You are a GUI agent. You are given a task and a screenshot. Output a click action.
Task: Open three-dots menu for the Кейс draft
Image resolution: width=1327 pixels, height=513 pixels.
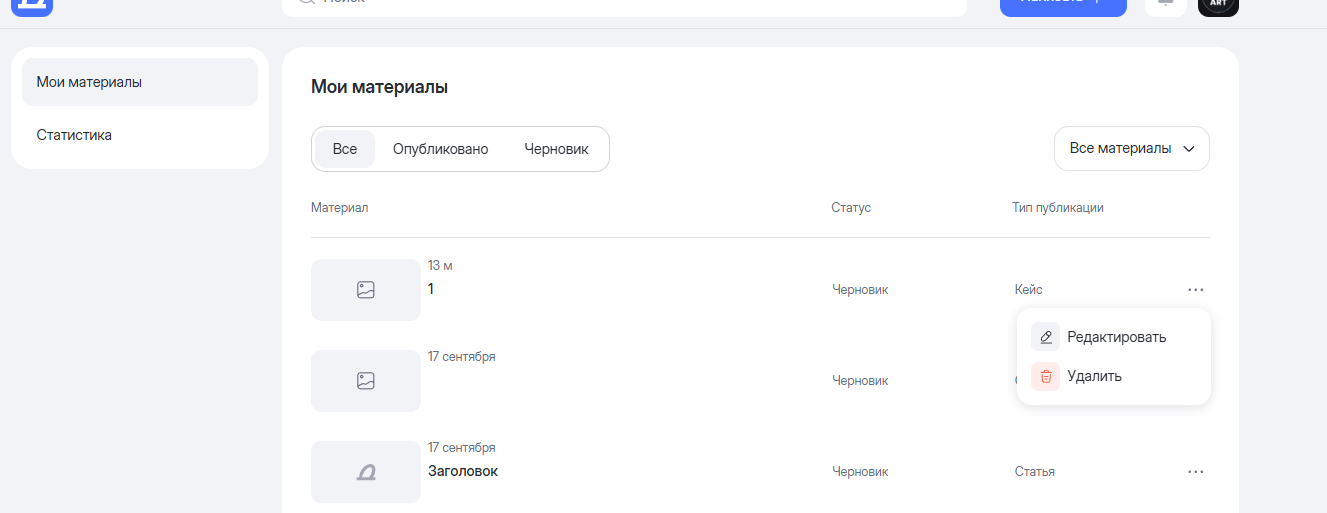point(1195,290)
